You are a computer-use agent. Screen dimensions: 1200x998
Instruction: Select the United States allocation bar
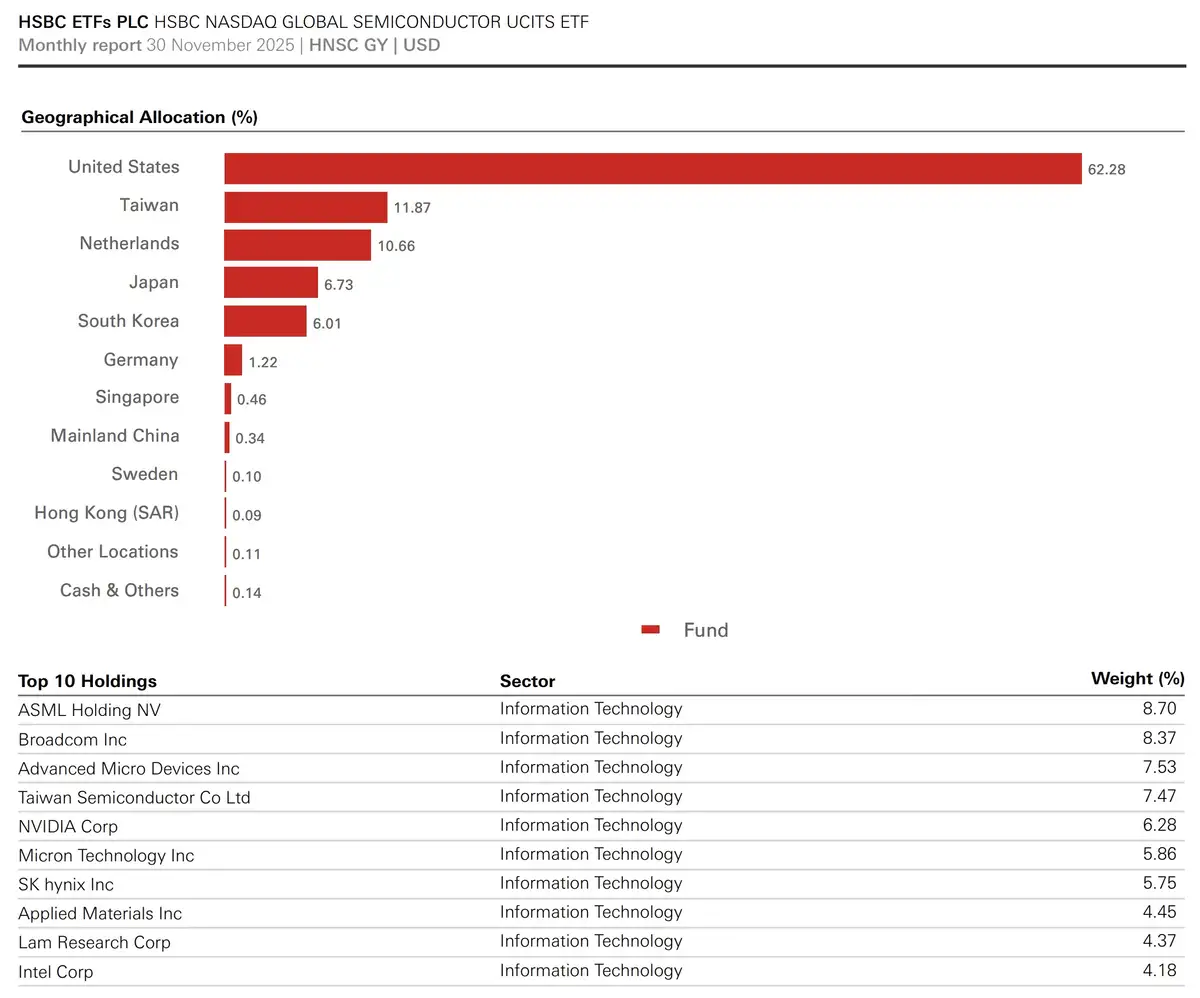pos(653,168)
